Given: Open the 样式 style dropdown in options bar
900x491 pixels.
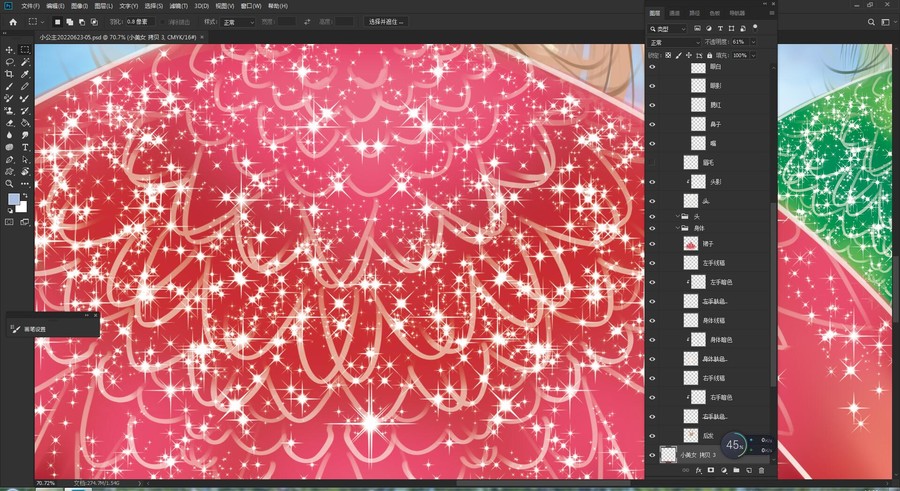Looking at the screenshot, I should tap(237, 22).
